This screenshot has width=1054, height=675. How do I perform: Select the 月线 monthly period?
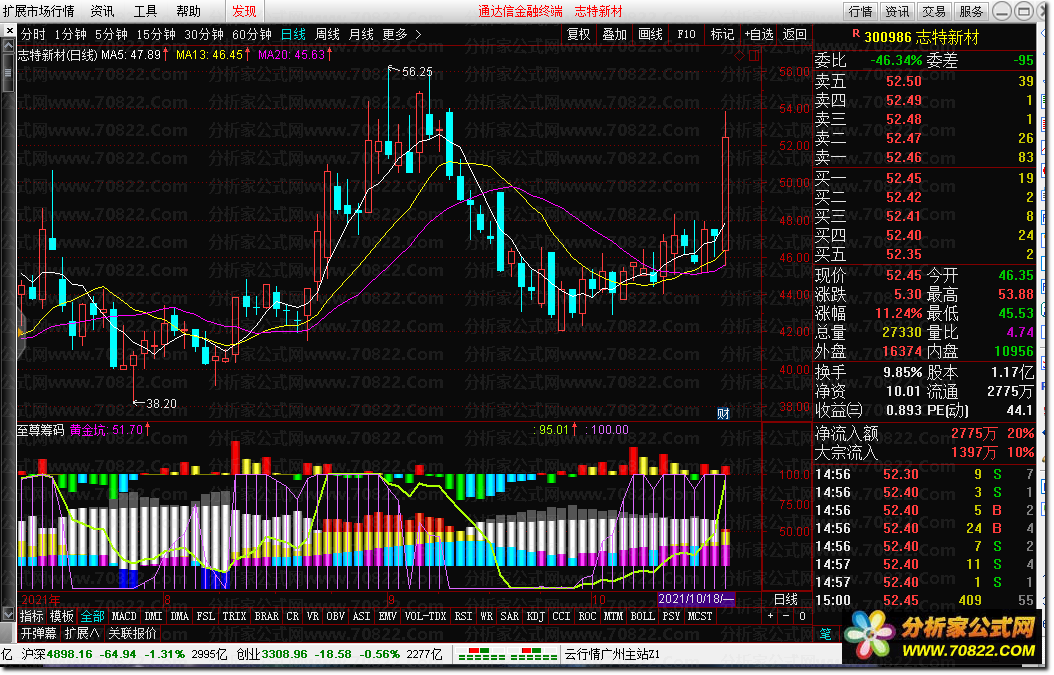click(361, 34)
